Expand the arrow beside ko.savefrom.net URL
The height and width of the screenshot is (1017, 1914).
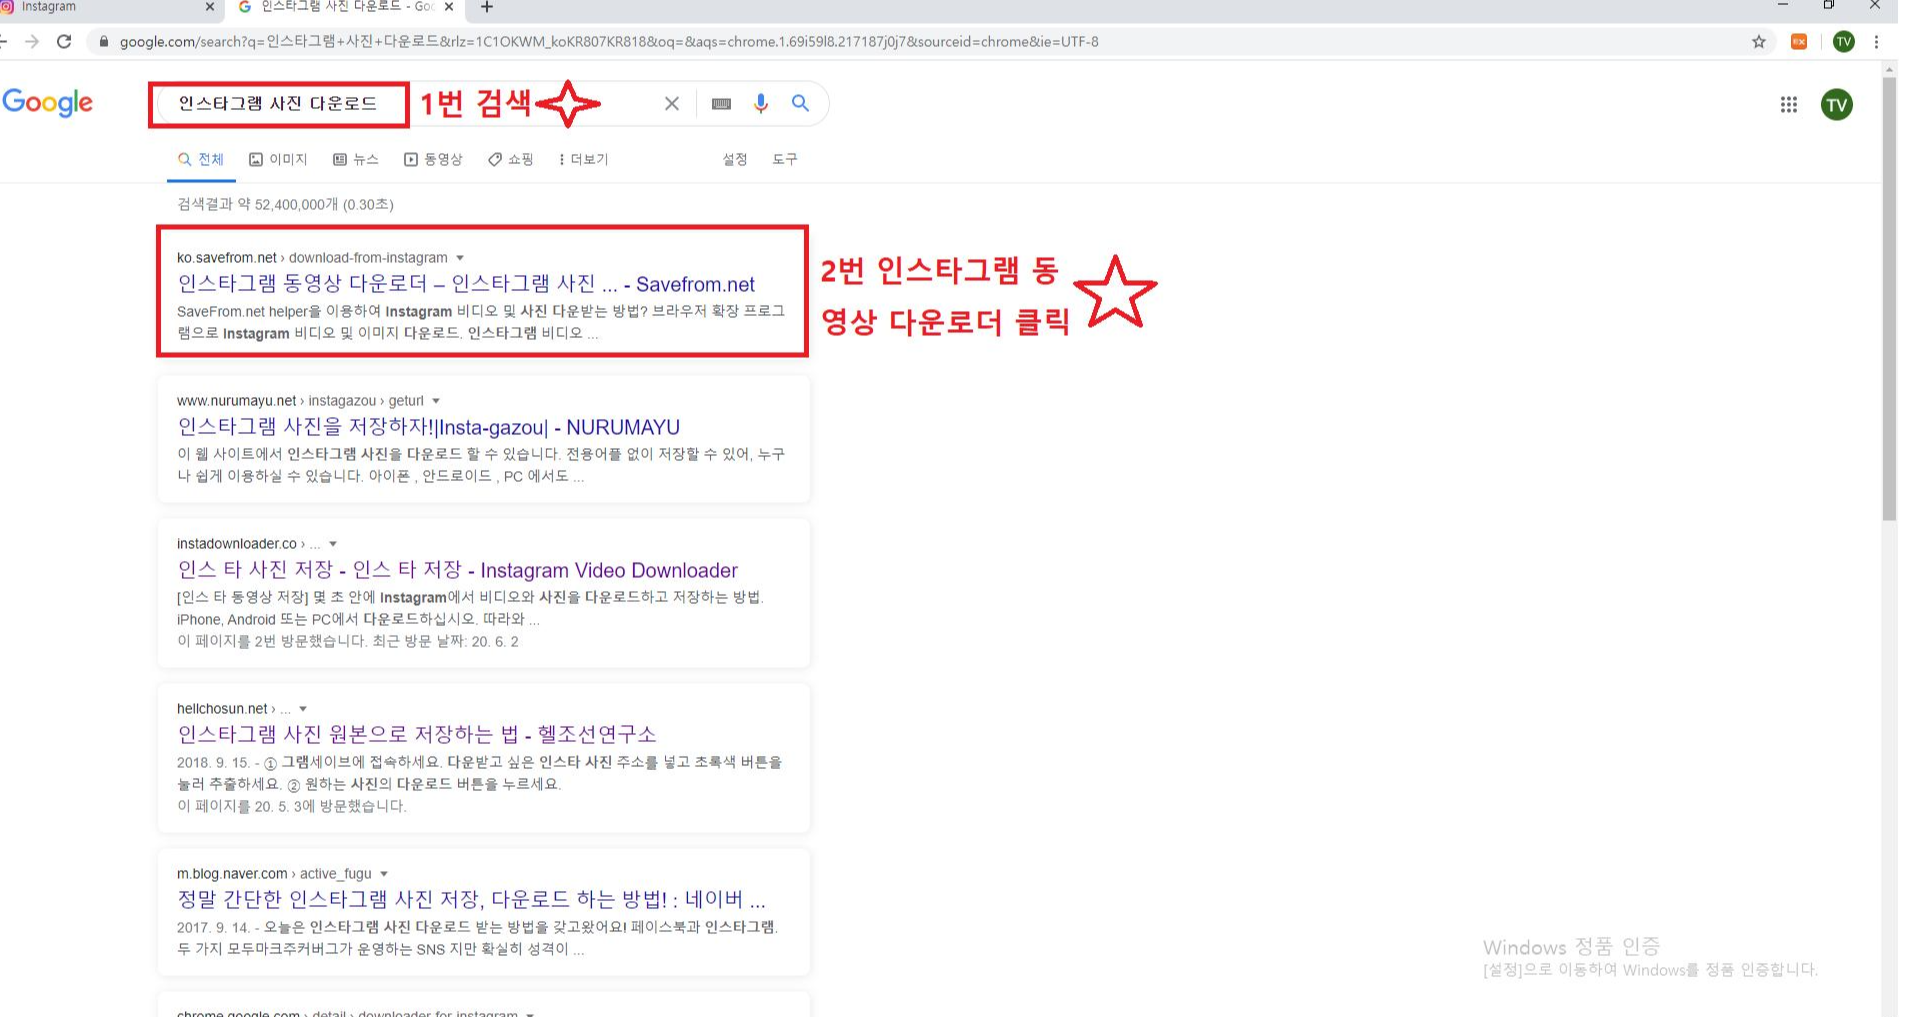point(460,258)
